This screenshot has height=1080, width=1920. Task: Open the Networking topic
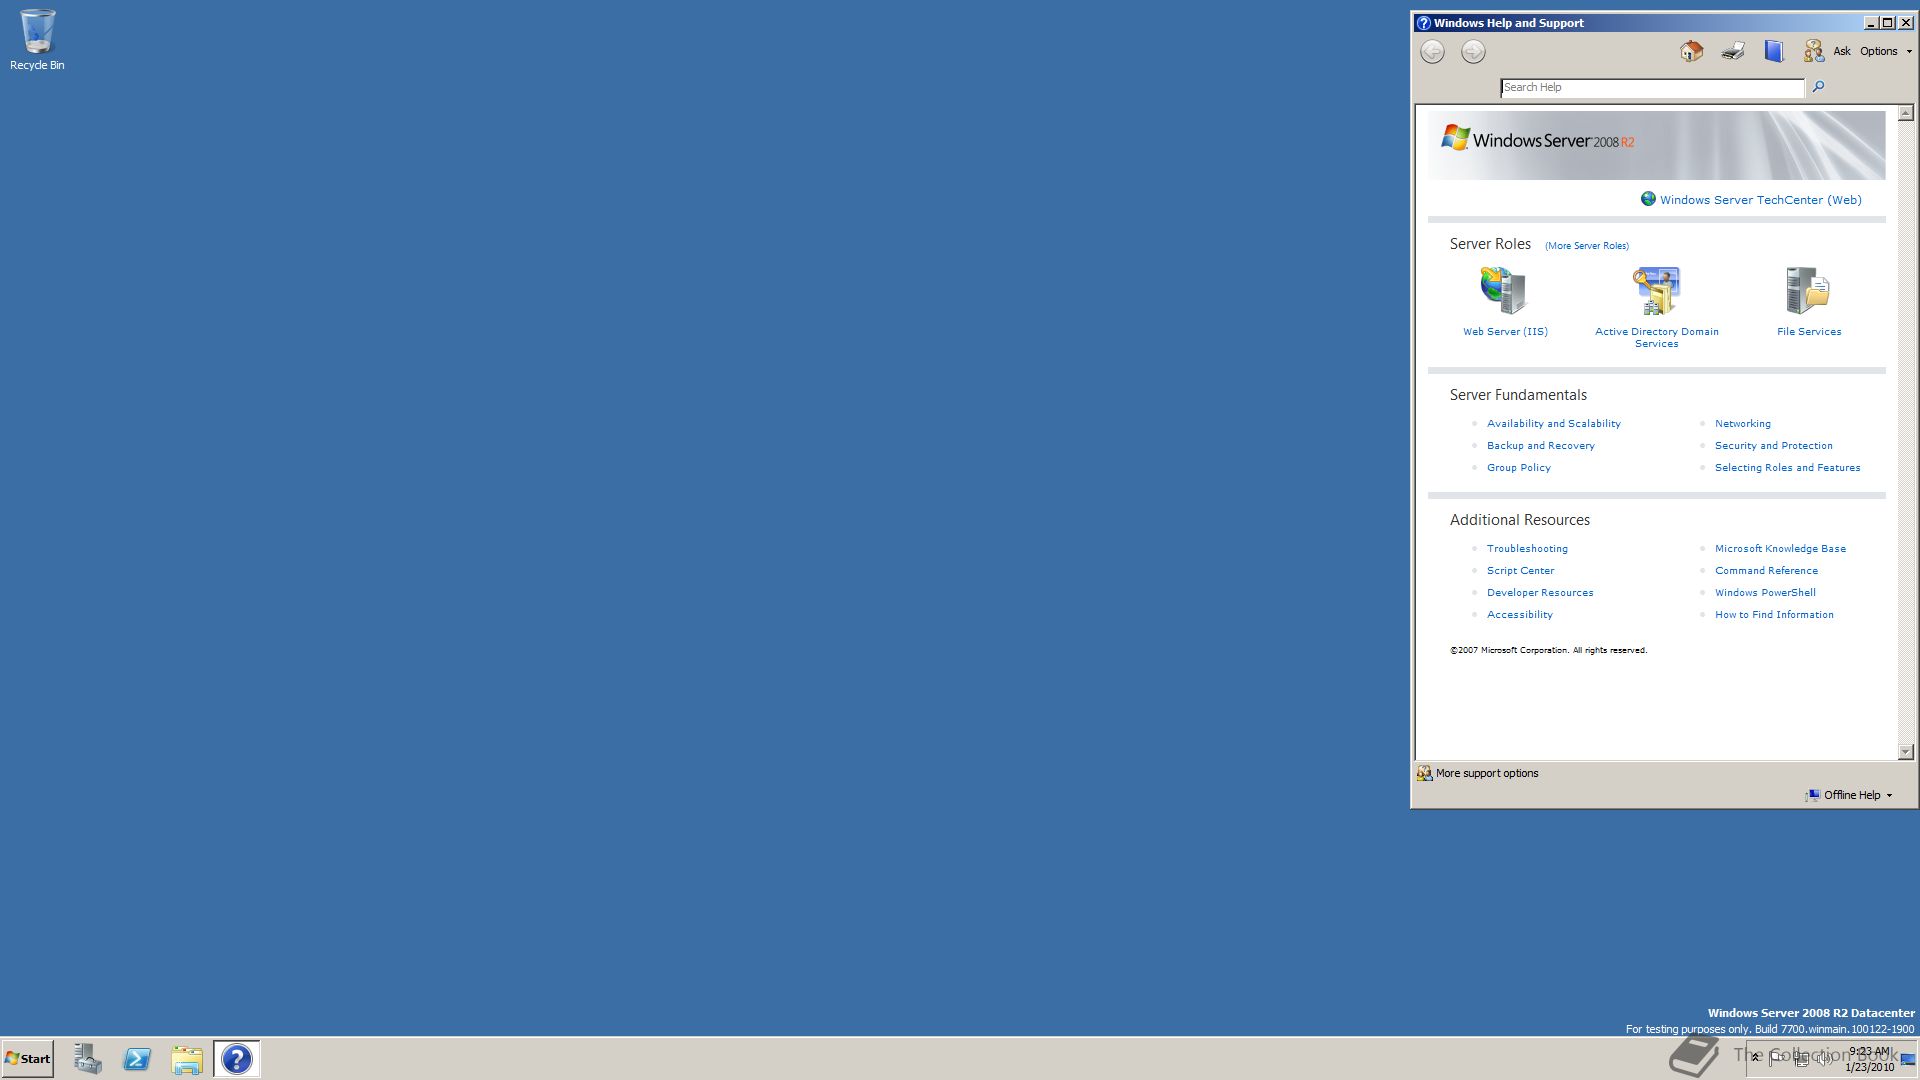click(1742, 424)
